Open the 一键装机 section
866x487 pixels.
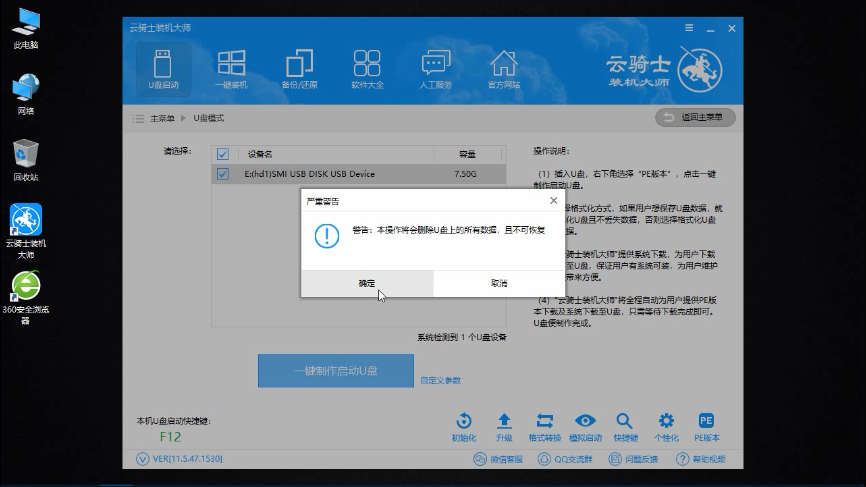[231, 70]
